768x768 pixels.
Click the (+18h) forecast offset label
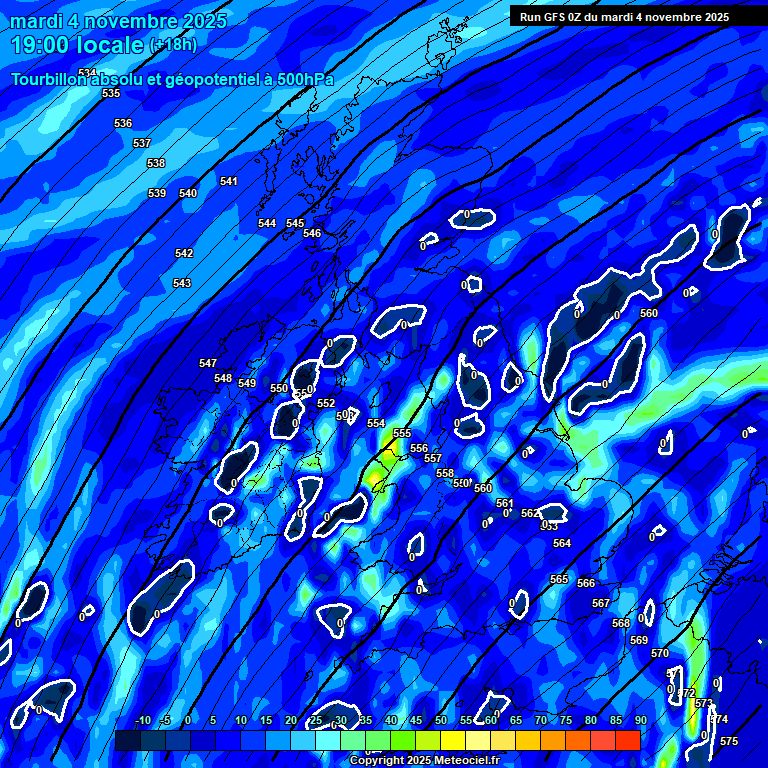(173, 45)
